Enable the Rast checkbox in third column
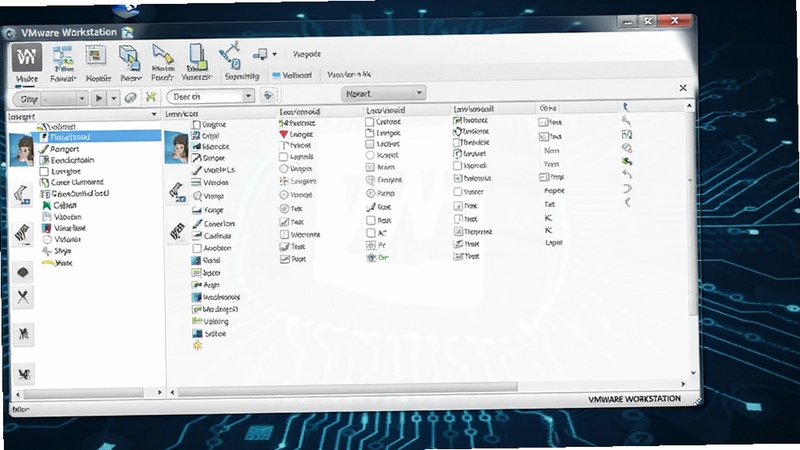The width and height of the screenshot is (800, 450). (371, 220)
